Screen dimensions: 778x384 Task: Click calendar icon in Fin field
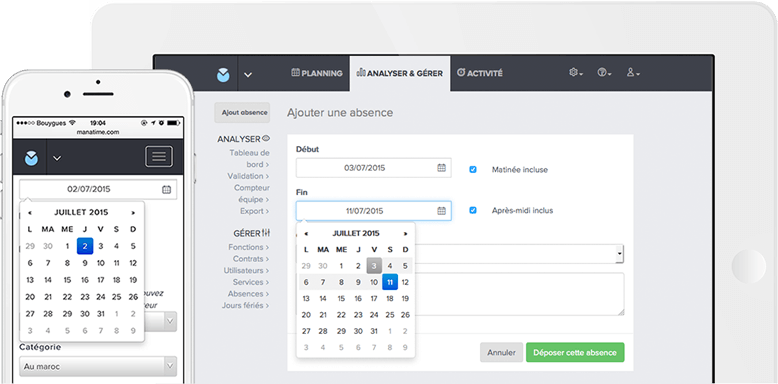(x=441, y=211)
